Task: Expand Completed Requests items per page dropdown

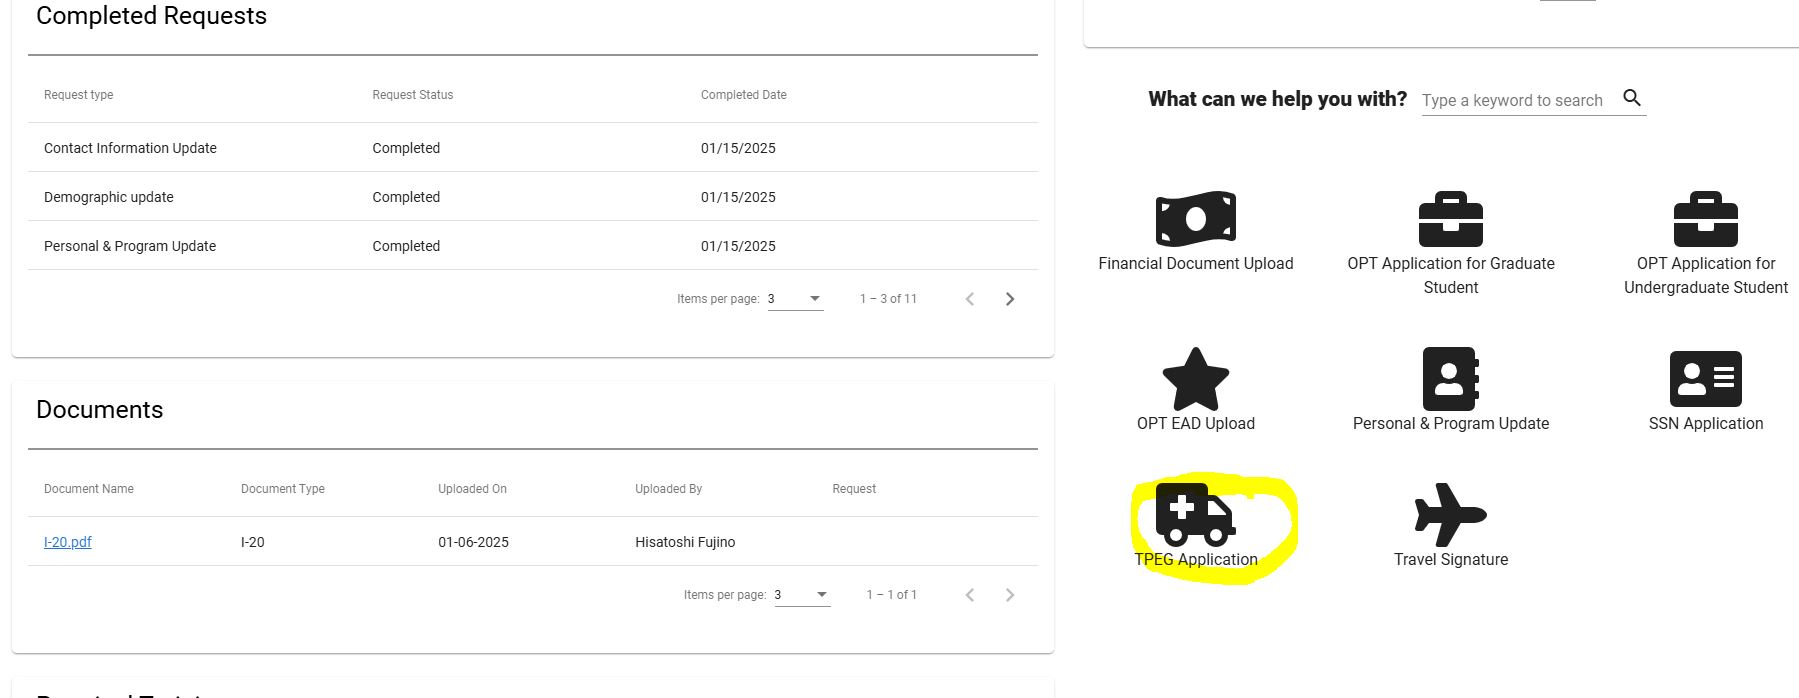Action: [x=796, y=299]
